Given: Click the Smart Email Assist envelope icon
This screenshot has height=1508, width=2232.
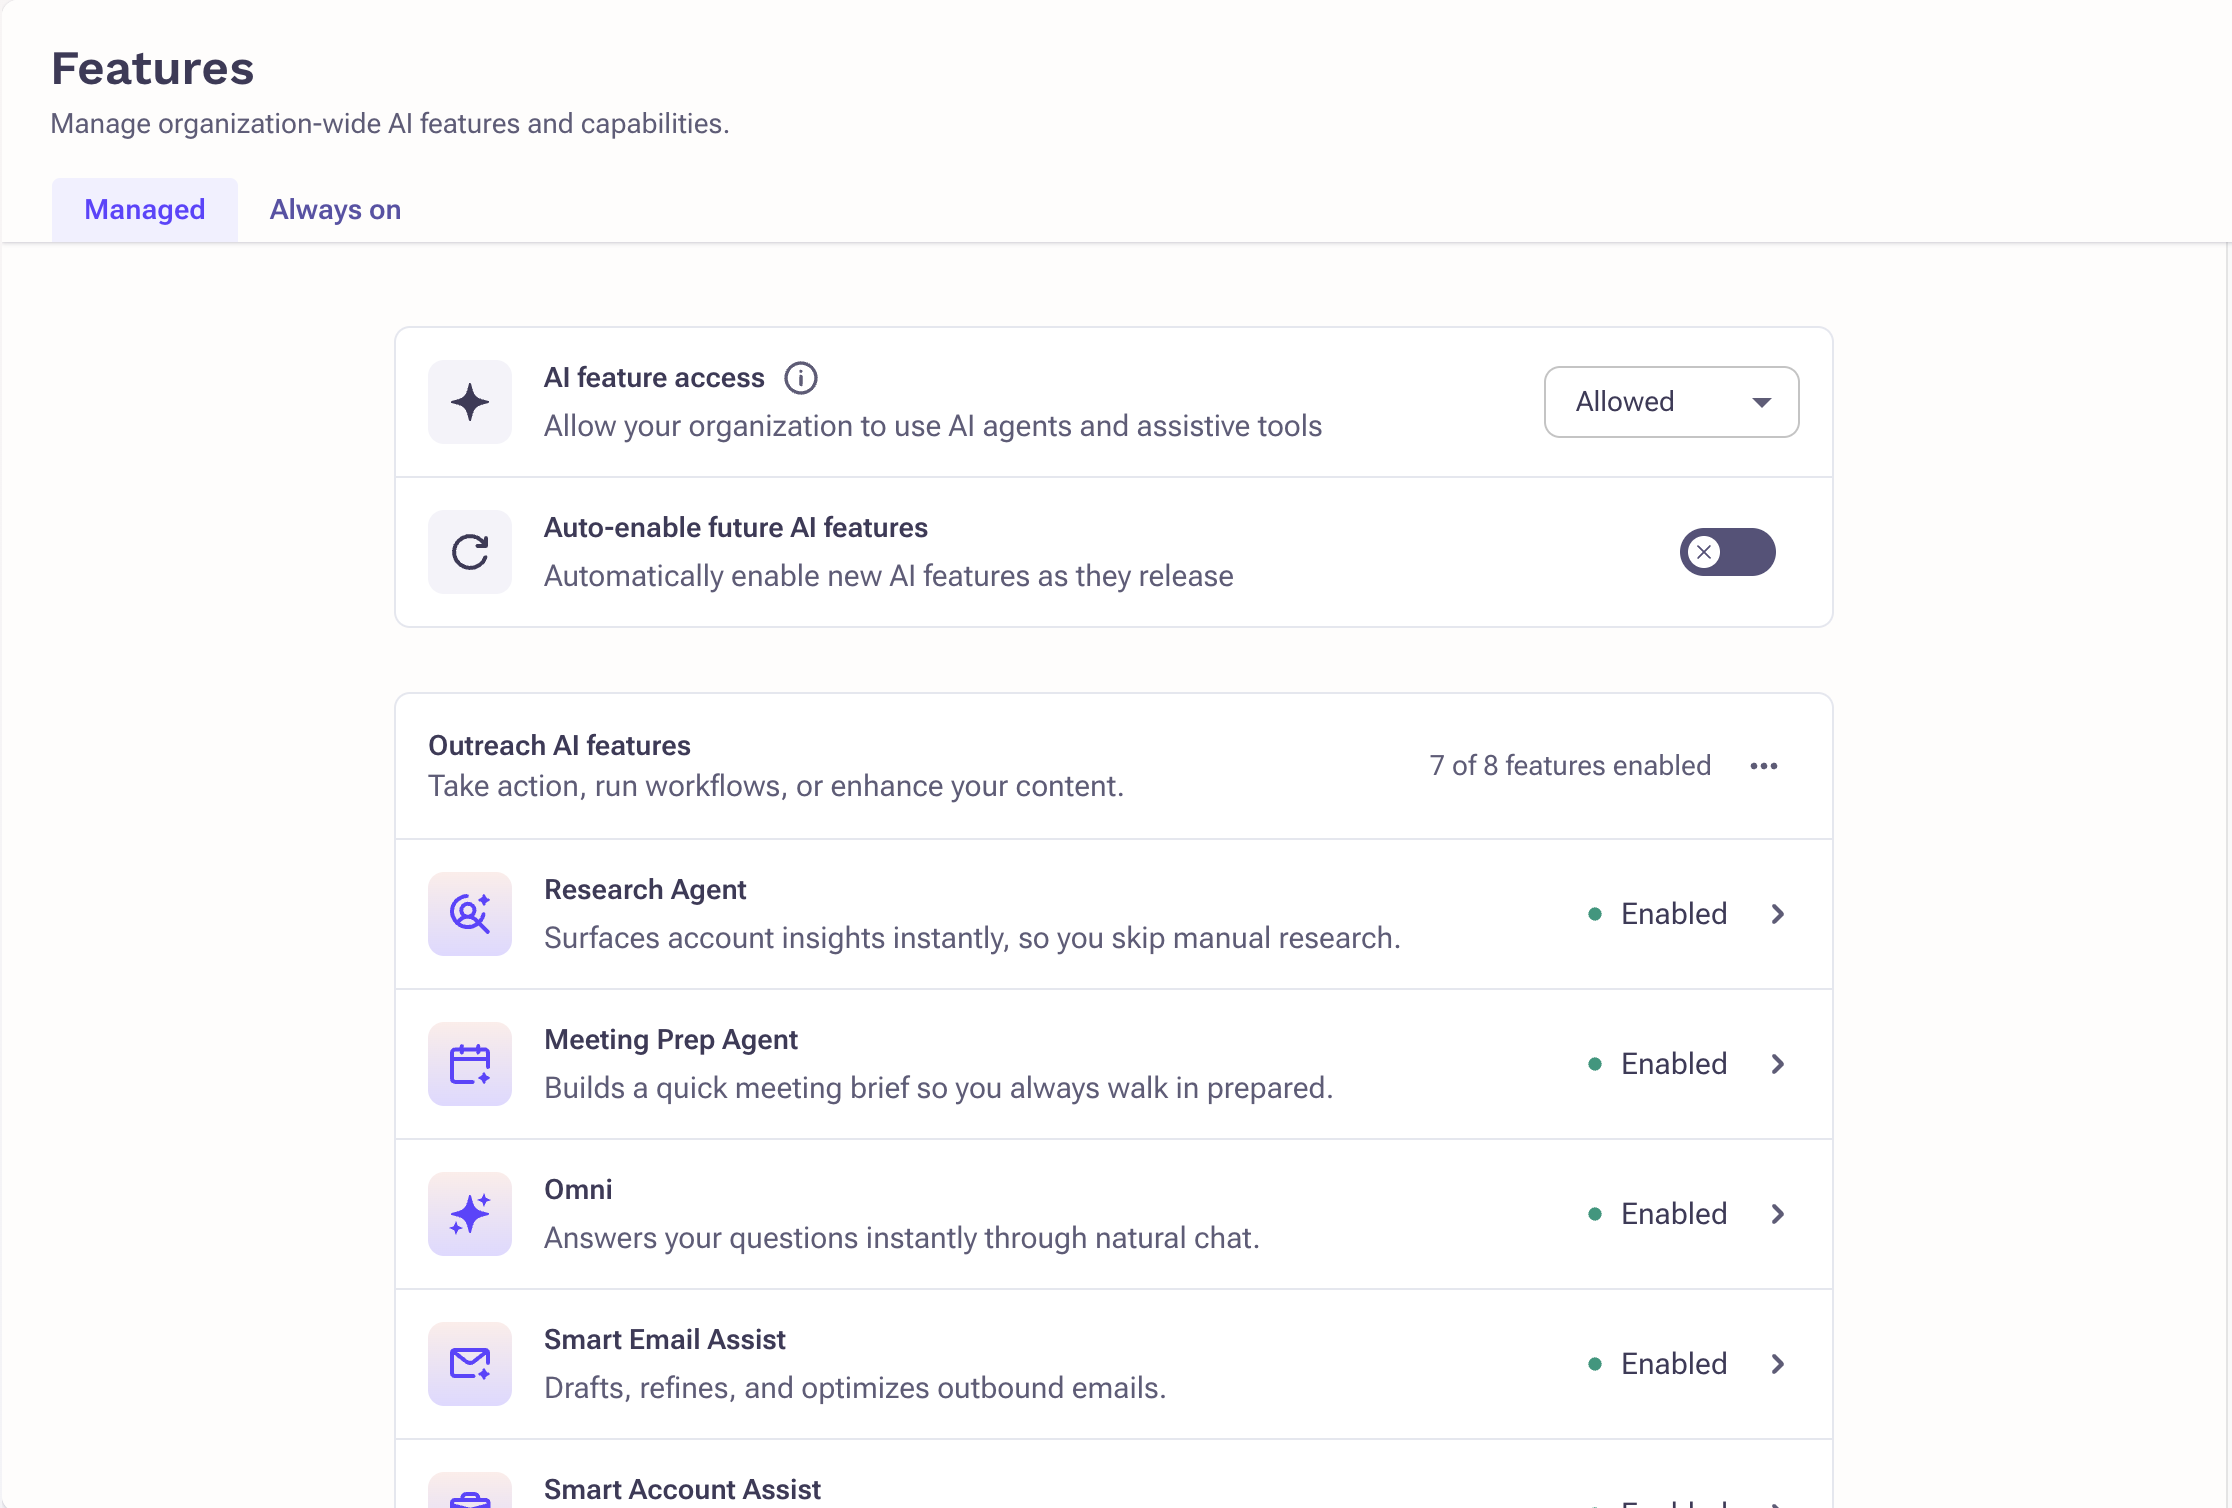Looking at the screenshot, I should pyautogui.click(x=469, y=1364).
